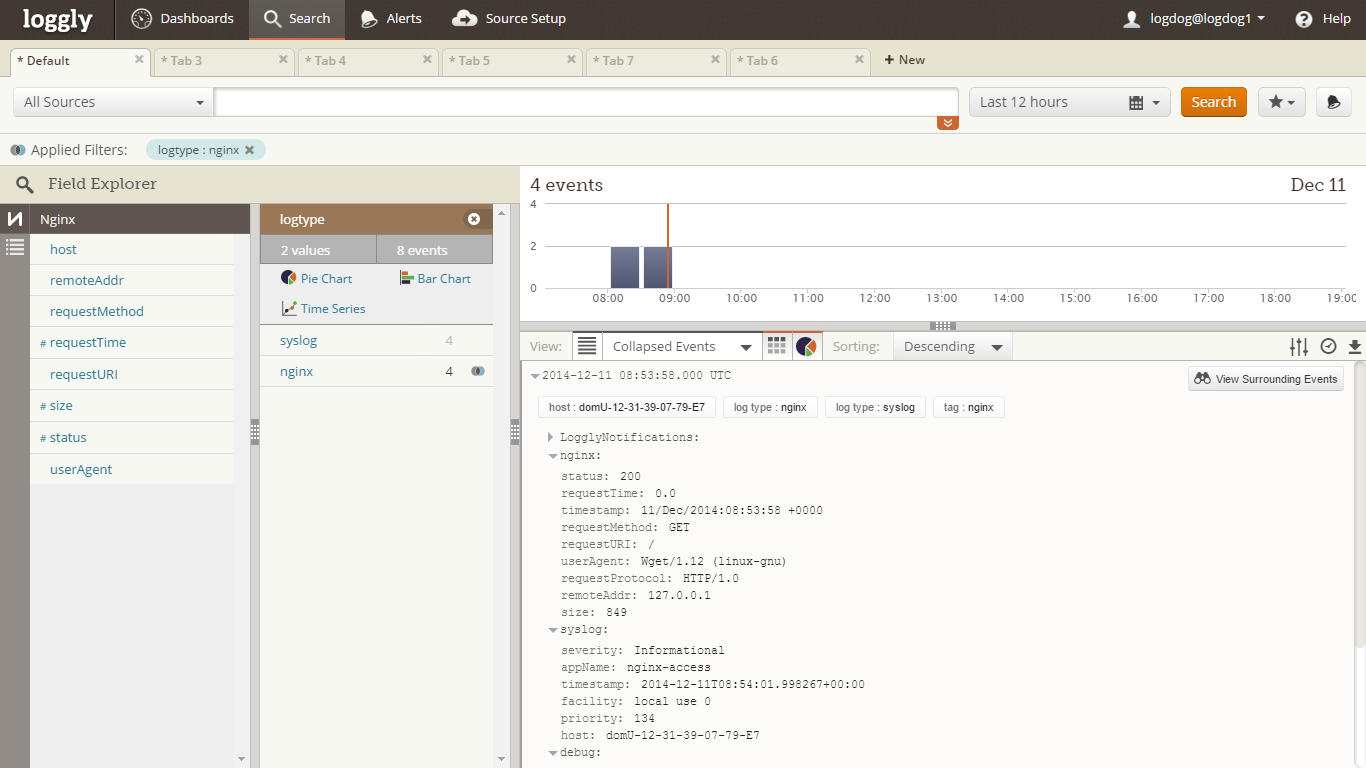Close Tab 3

tap(283, 59)
